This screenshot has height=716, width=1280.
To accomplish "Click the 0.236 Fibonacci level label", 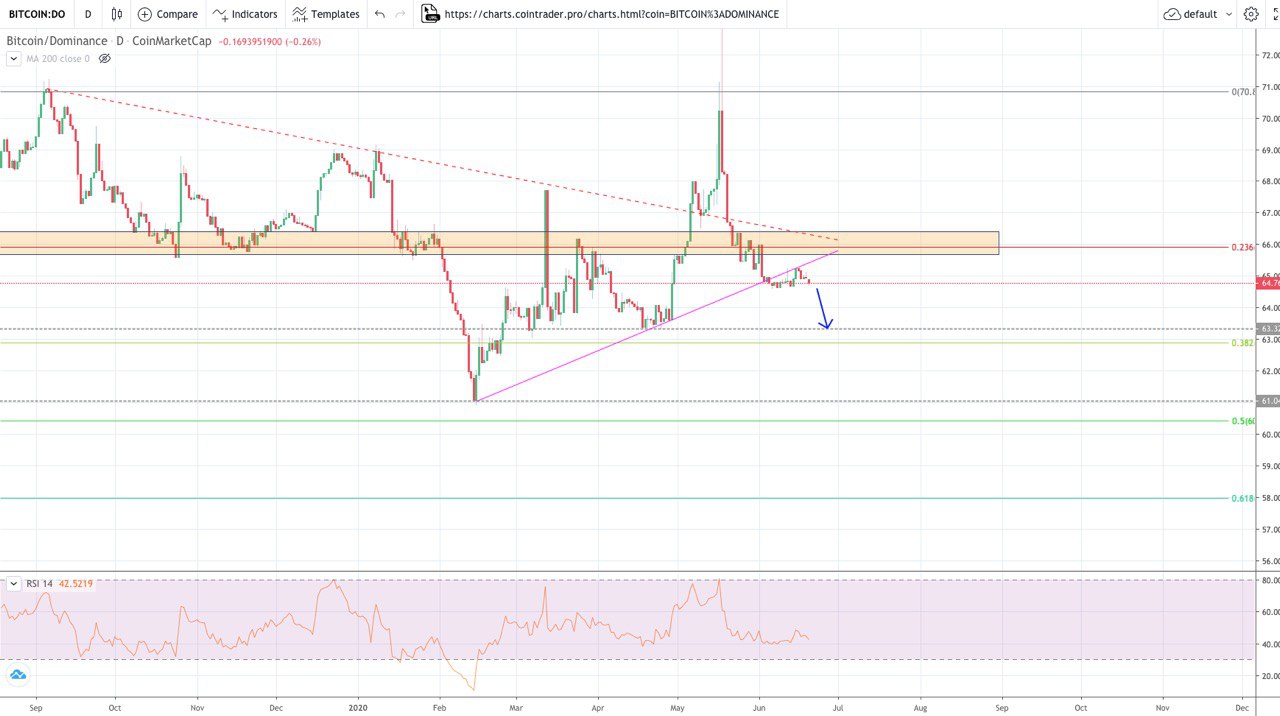I will pos(1243,247).
